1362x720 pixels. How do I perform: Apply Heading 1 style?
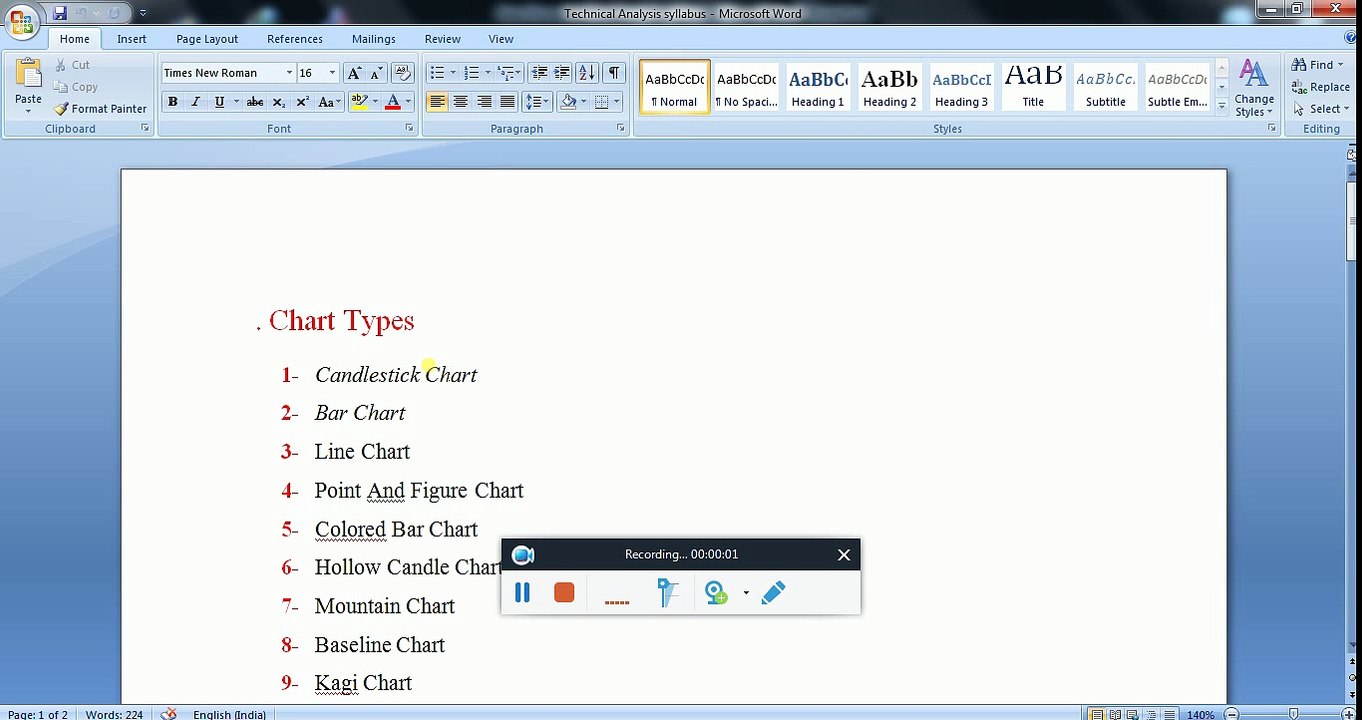pyautogui.click(x=817, y=87)
